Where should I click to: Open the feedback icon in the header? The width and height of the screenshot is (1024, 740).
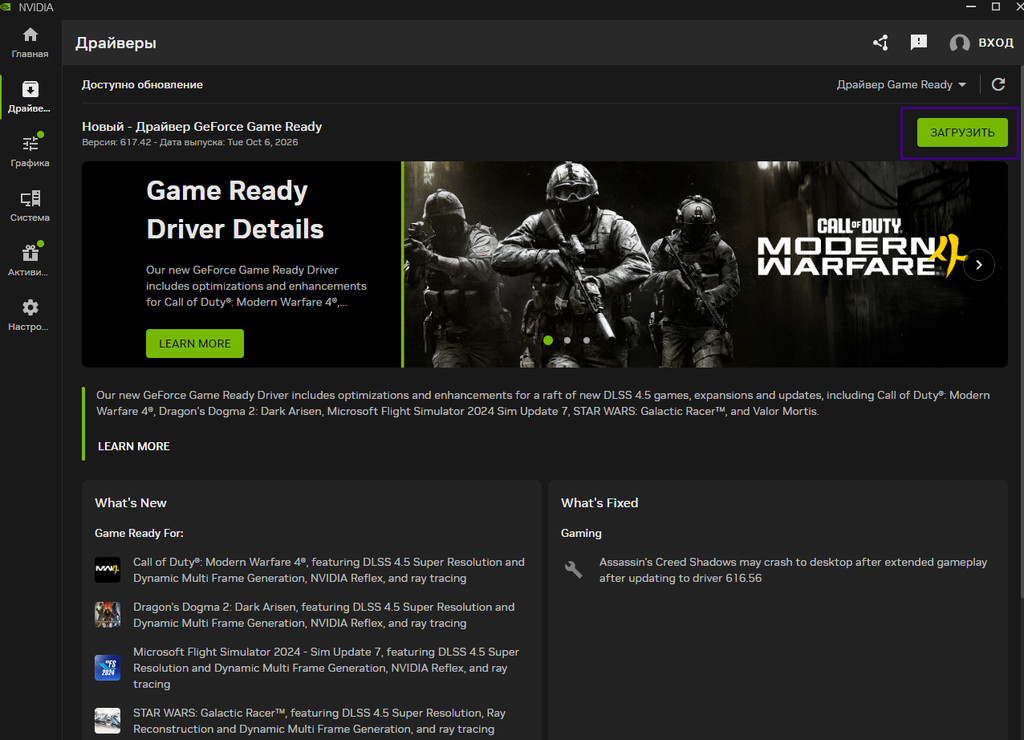point(919,43)
